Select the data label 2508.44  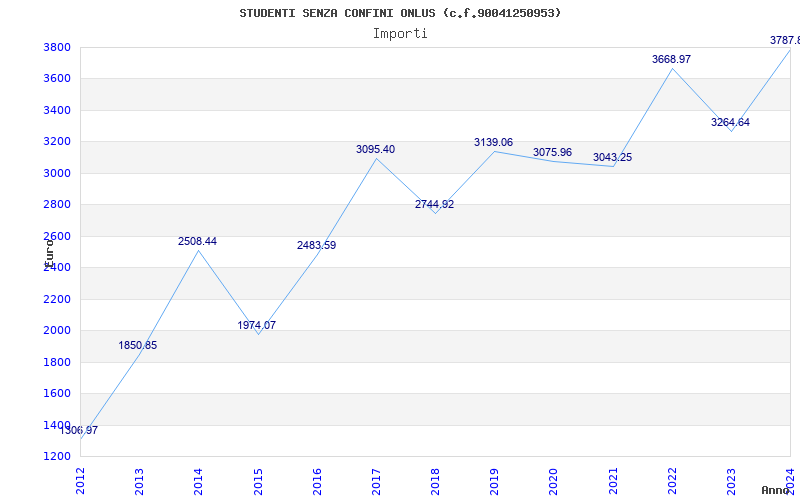tap(197, 241)
